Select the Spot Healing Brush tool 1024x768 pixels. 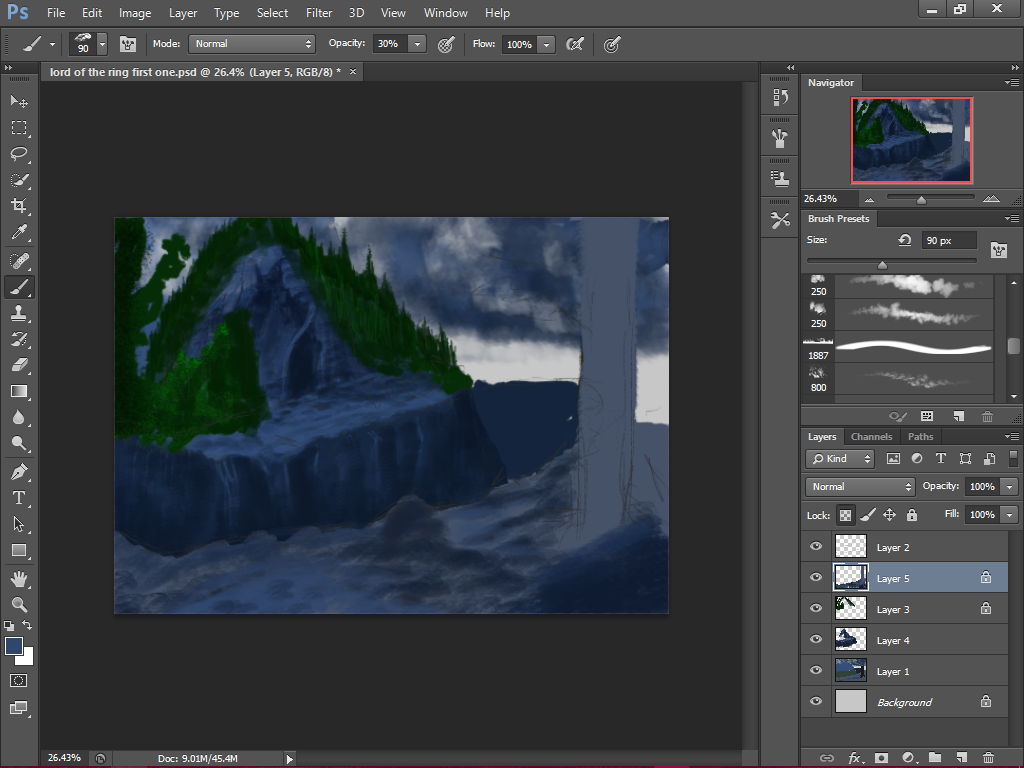pyautogui.click(x=19, y=261)
